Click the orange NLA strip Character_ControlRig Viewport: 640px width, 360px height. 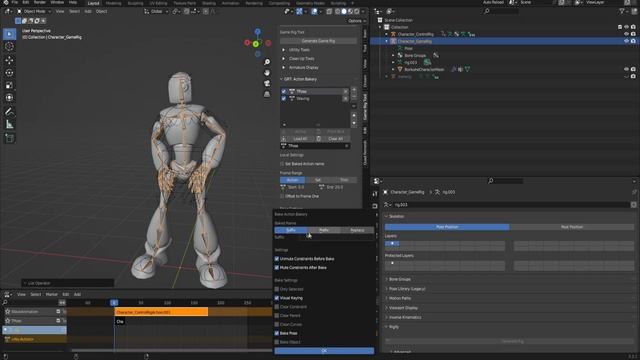tap(161, 312)
